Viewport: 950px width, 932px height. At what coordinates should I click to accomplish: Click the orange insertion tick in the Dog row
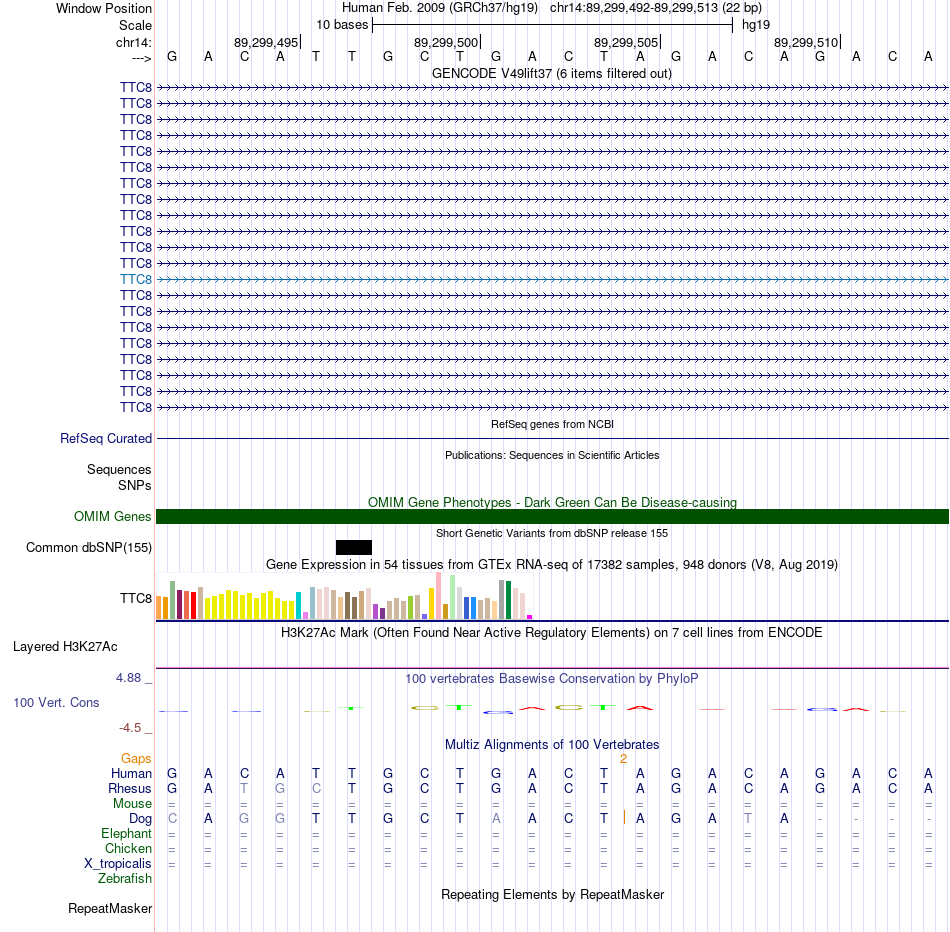[624, 817]
